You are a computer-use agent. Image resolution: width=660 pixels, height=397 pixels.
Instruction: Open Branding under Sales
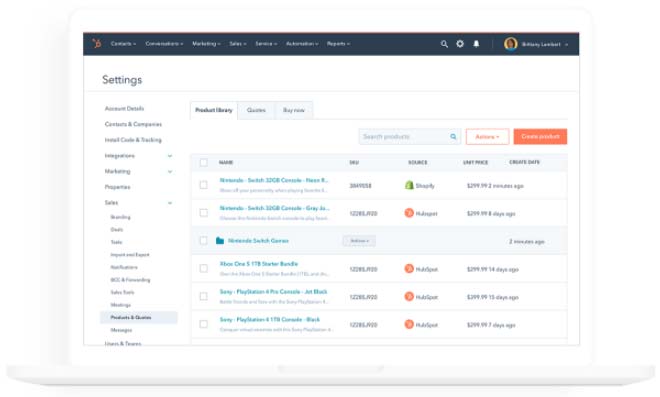pyautogui.click(x=120, y=217)
